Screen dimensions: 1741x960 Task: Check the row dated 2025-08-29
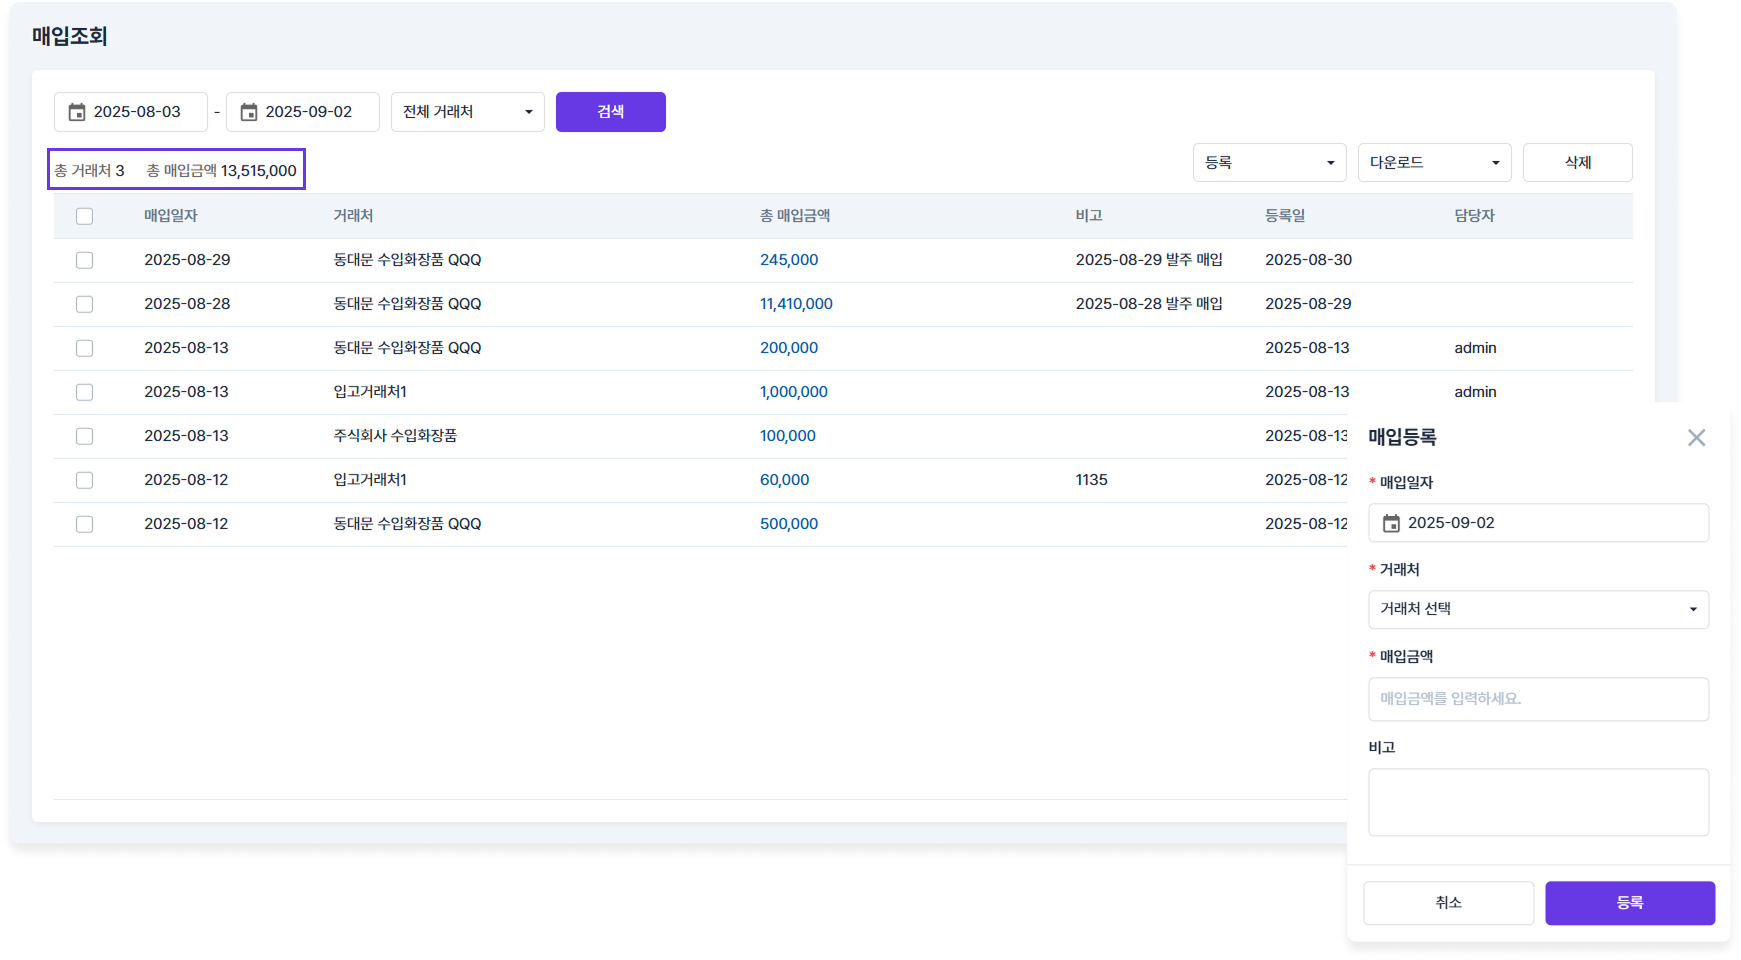coord(85,260)
